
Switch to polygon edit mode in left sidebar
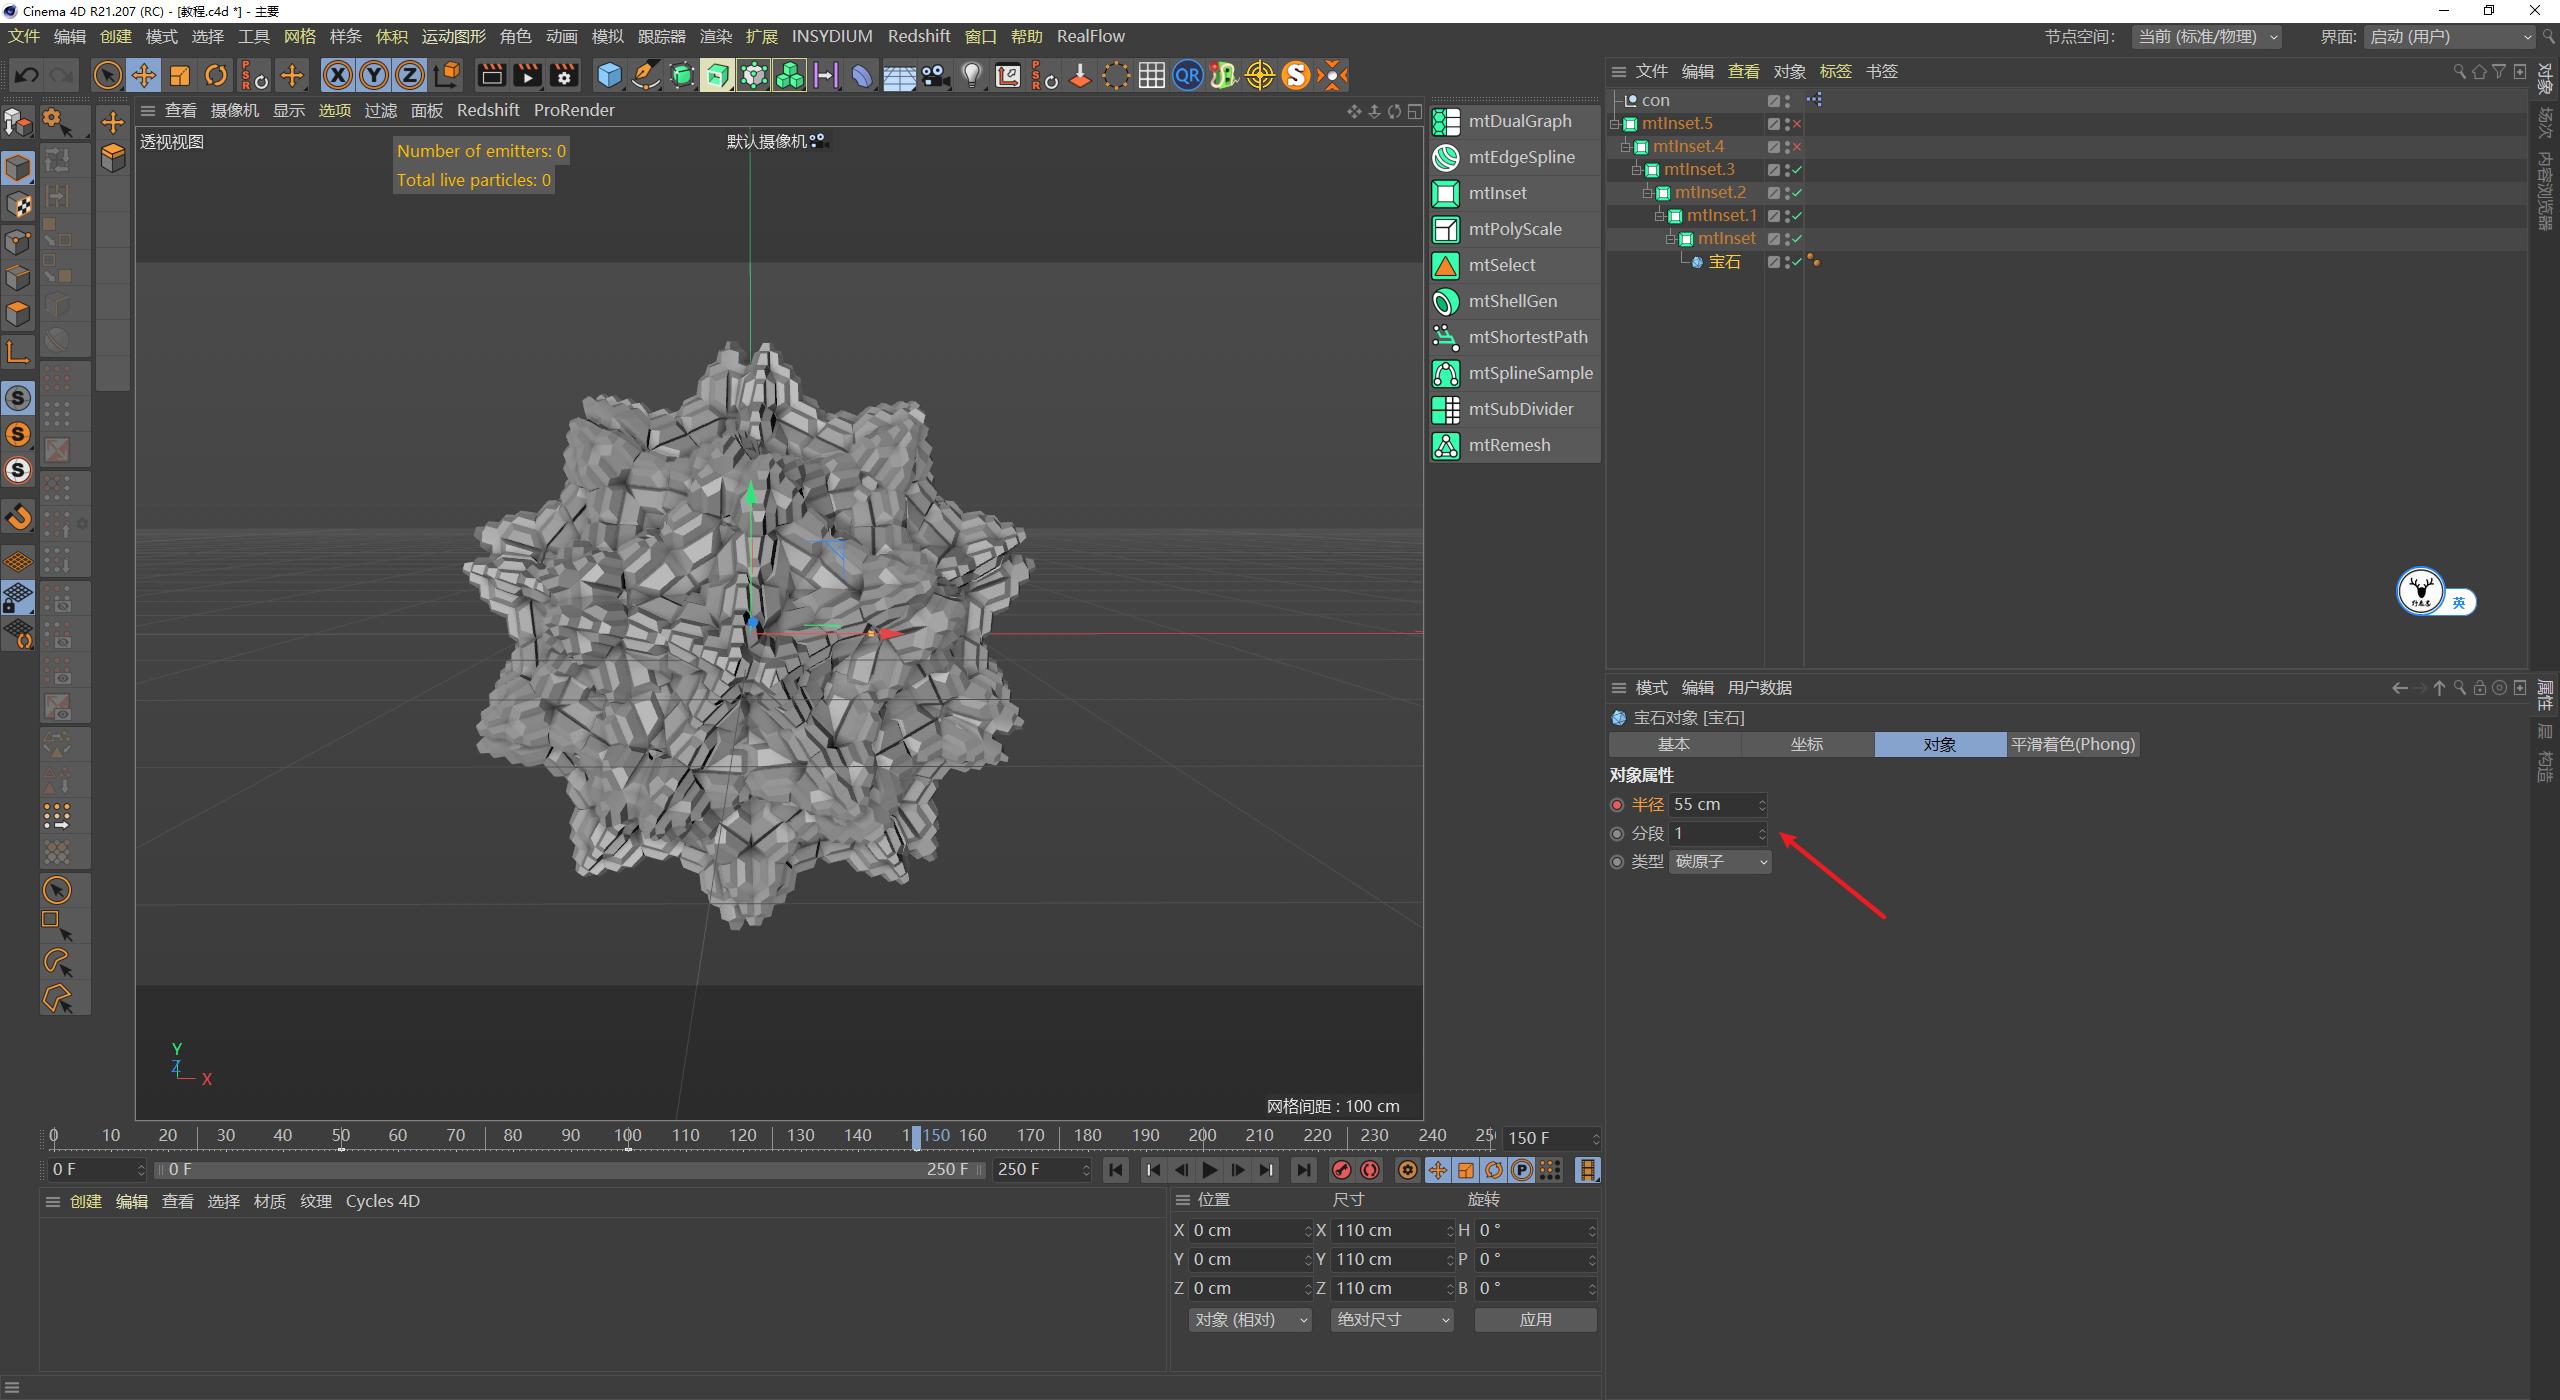click(18, 313)
